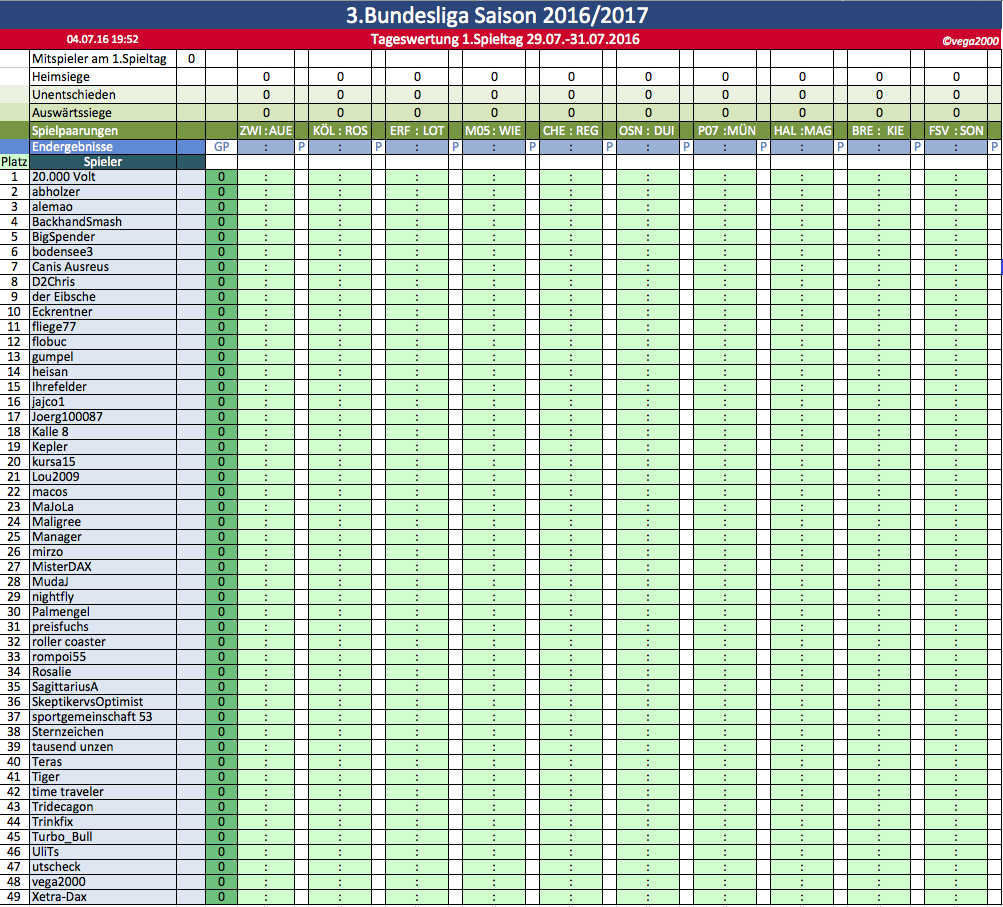The height and width of the screenshot is (907, 1003).
Task: Click the 'Mitspieler am 1.Spieltag' cell
Action: tap(99, 59)
